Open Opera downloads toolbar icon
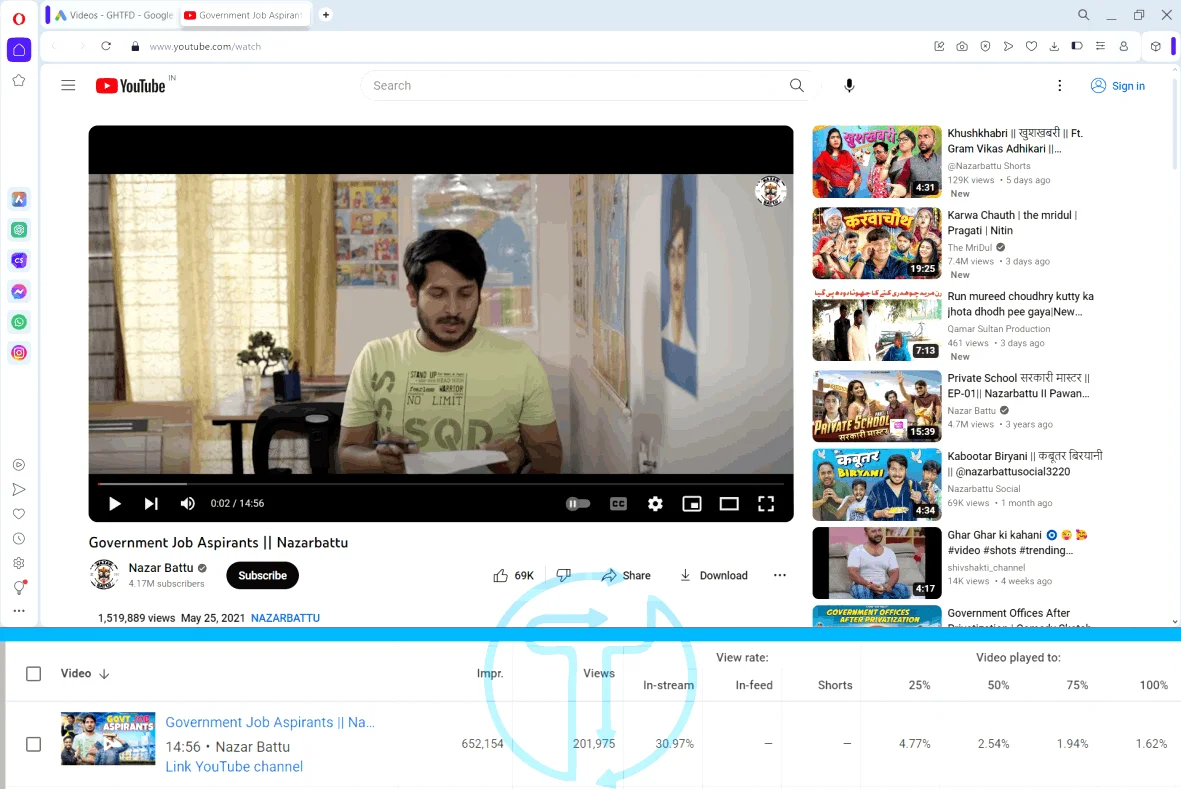Screen dimensions: 1181x789 1054,46
